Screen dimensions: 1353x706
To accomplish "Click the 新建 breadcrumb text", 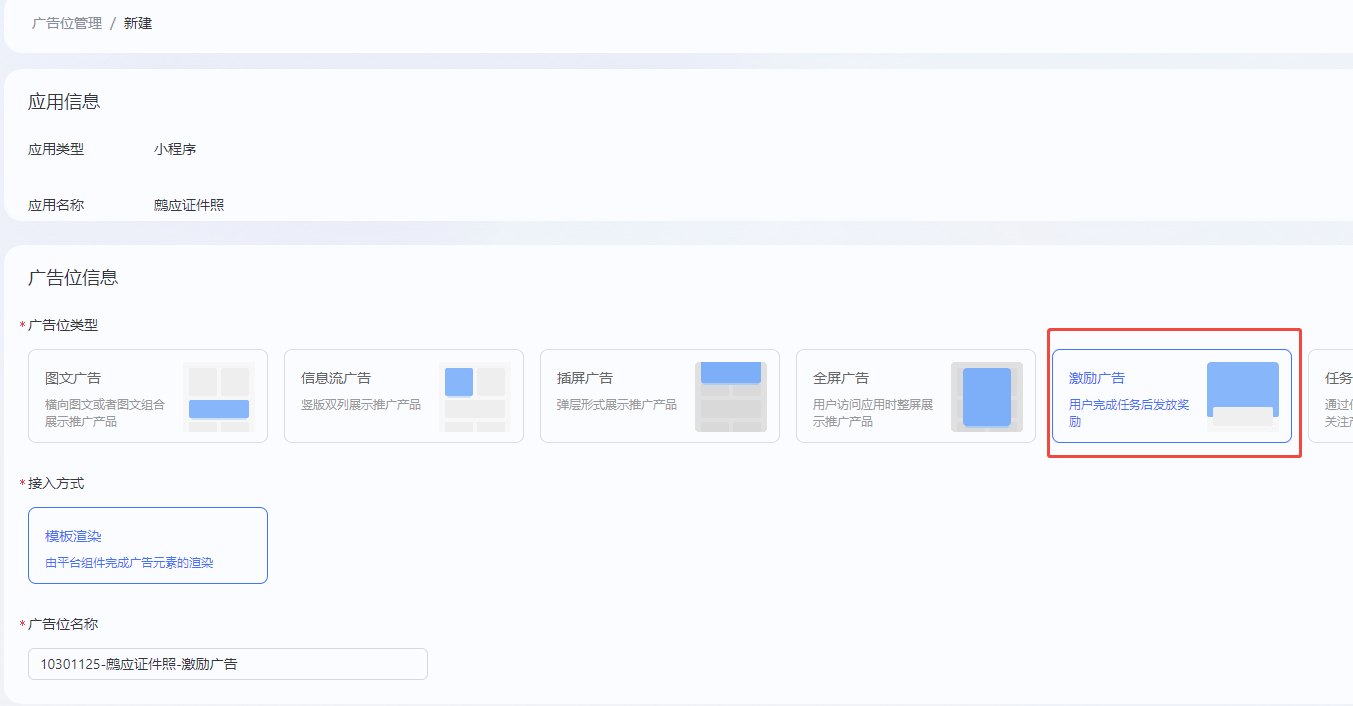I will coord(138,23).
